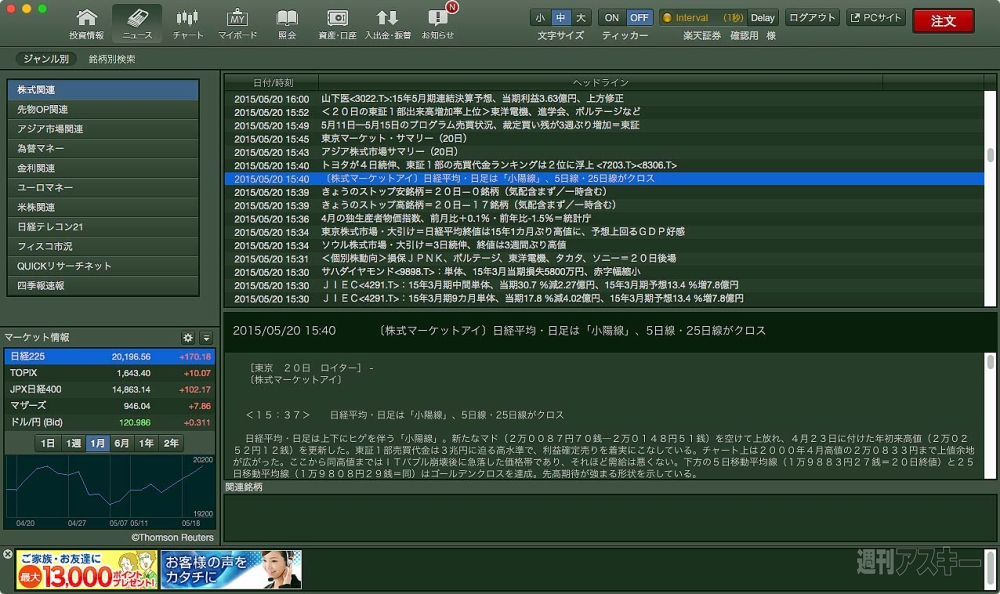
Task: Open the PCサイト link button
Action: click(x=876, y=18)
